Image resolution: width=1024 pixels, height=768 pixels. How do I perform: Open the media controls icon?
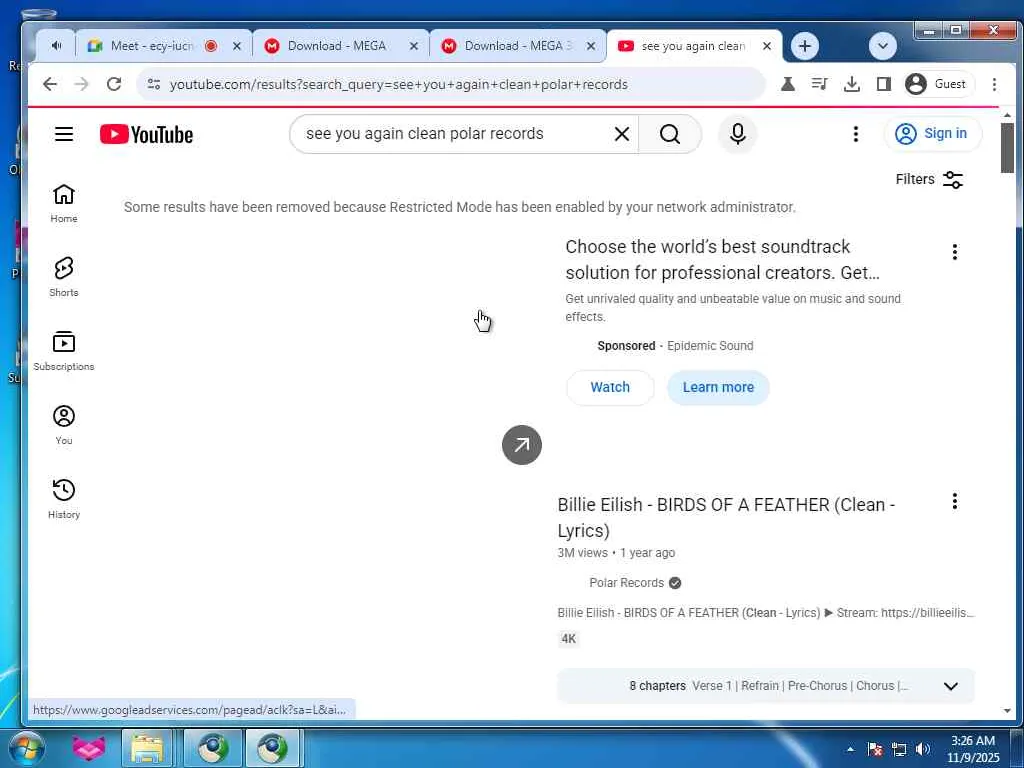point(820,84)
